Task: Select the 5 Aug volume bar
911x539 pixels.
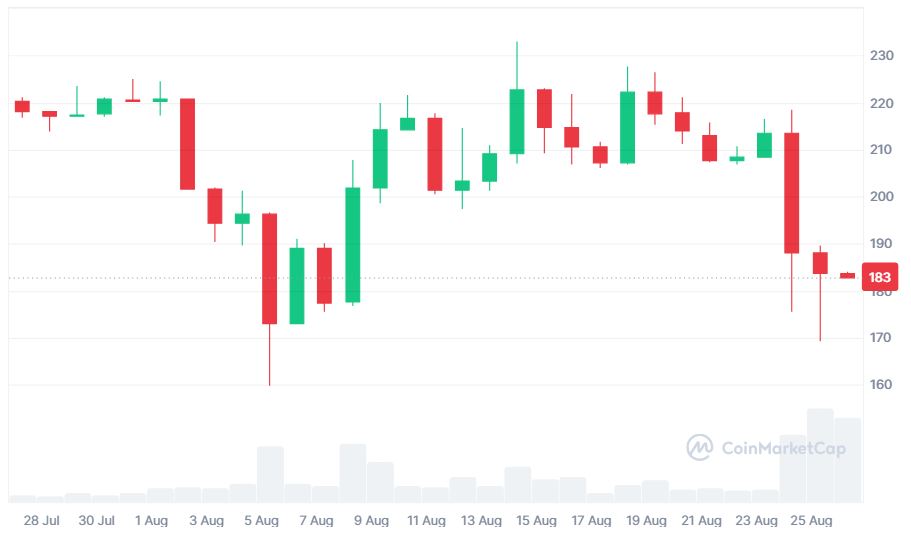Action: [270, 474]
